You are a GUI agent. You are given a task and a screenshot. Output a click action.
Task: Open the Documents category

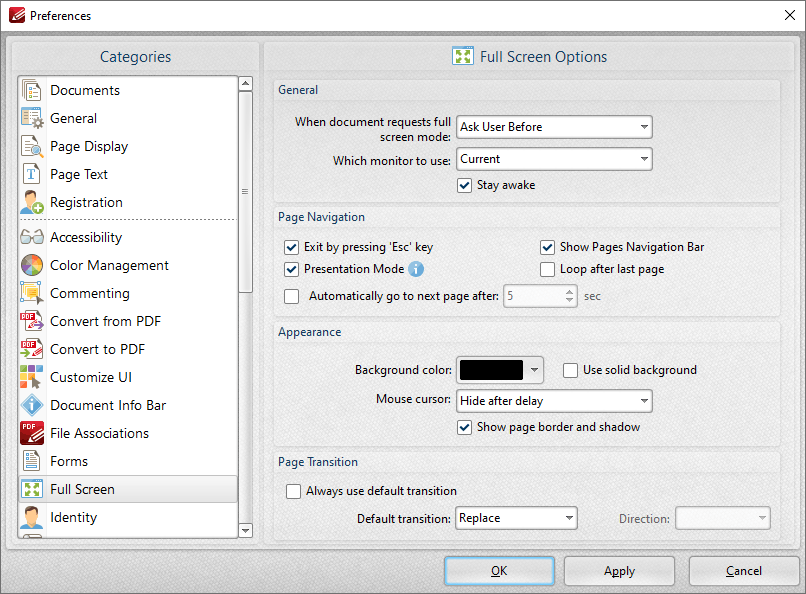[x=128, y=90]
